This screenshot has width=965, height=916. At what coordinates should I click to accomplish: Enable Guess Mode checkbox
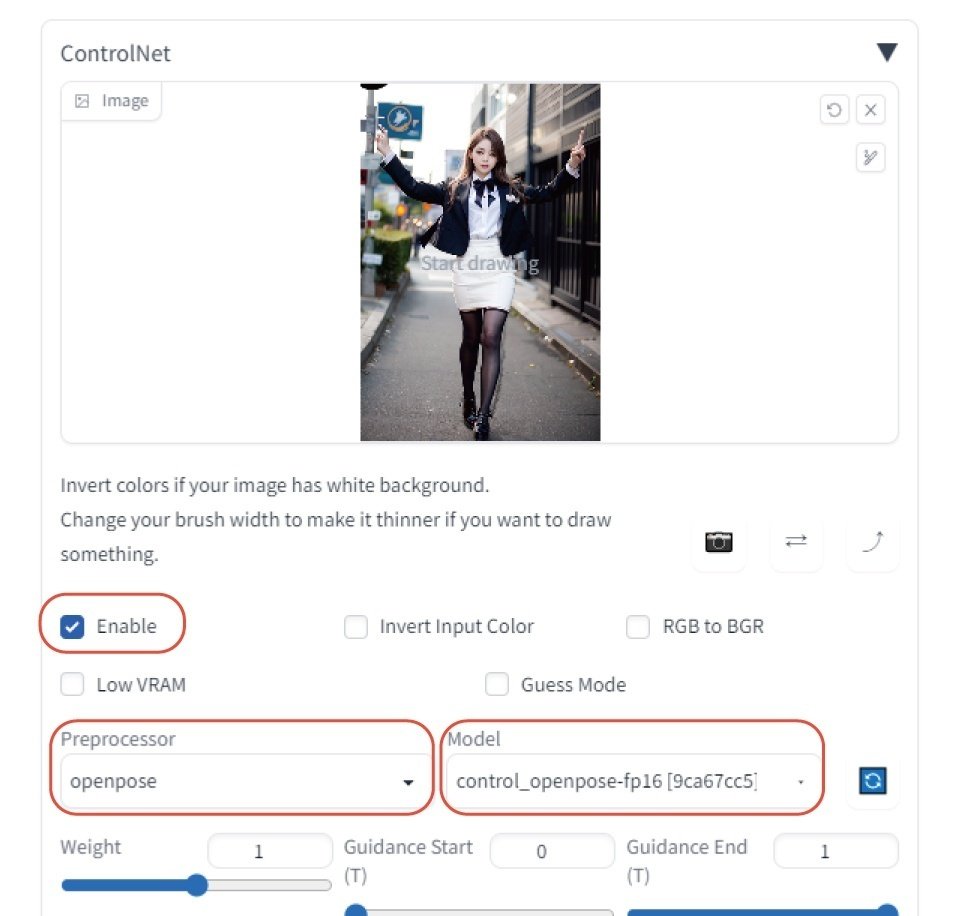(x=497, y=685)
